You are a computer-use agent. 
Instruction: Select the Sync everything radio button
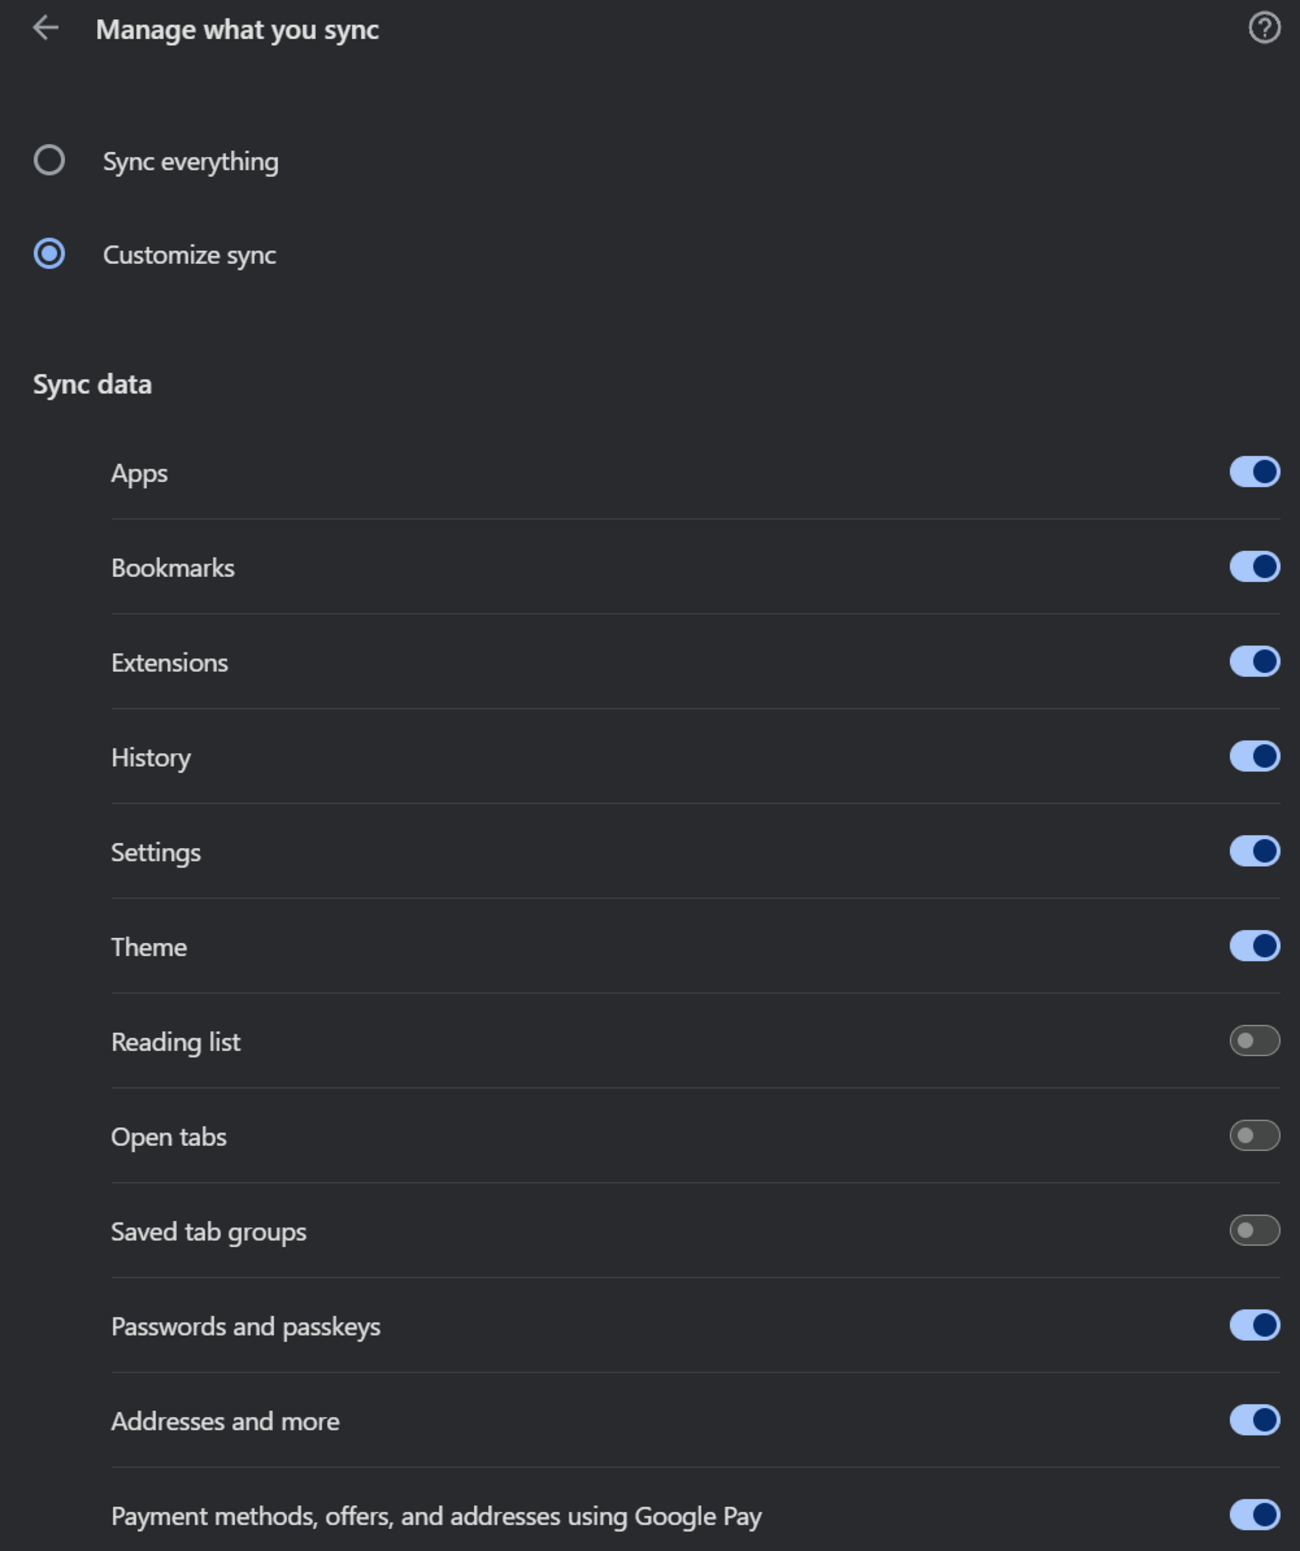click(x=49, y=160)
